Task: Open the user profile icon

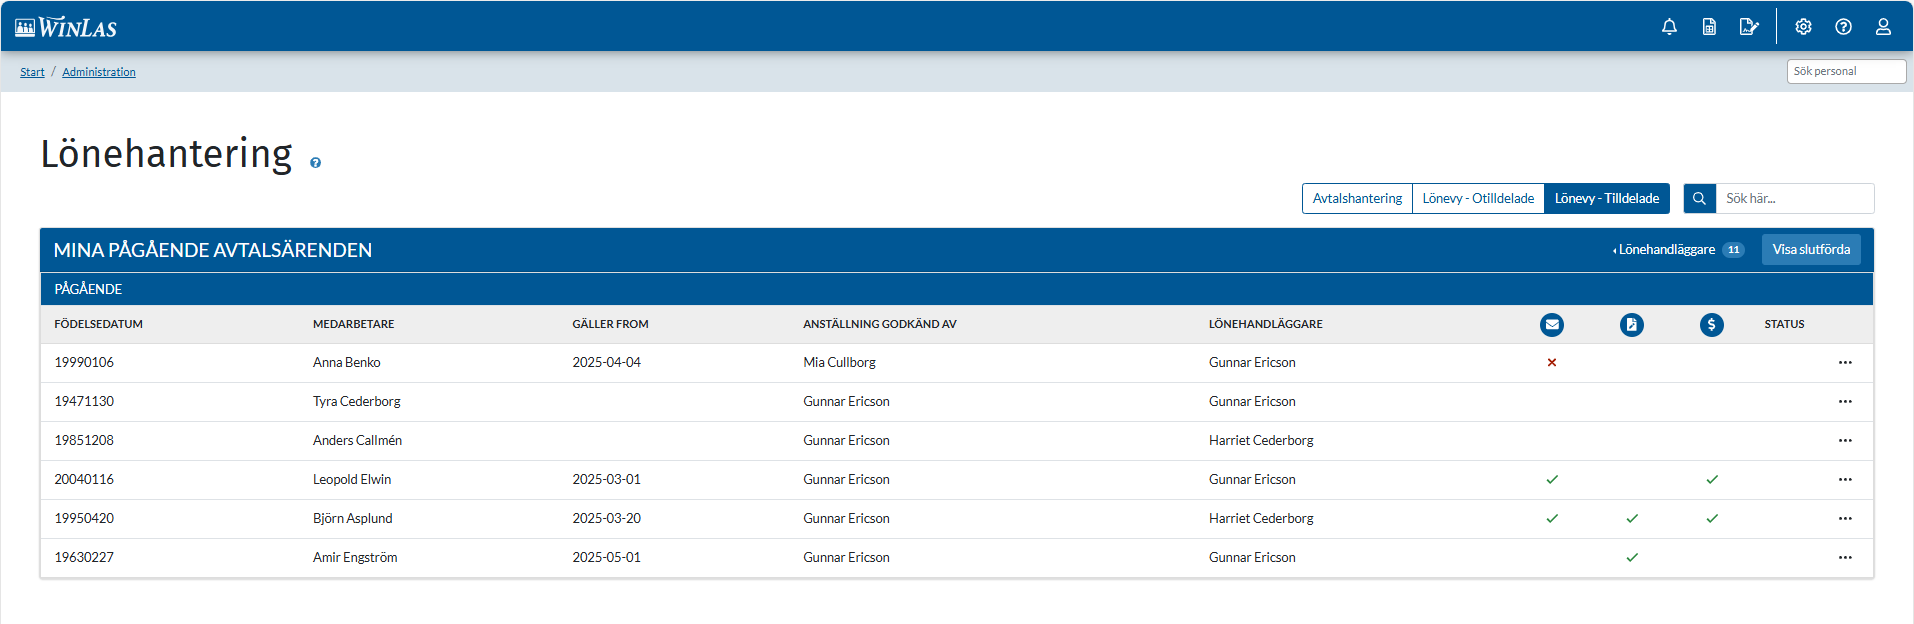Action: (x=1883, y=27)
